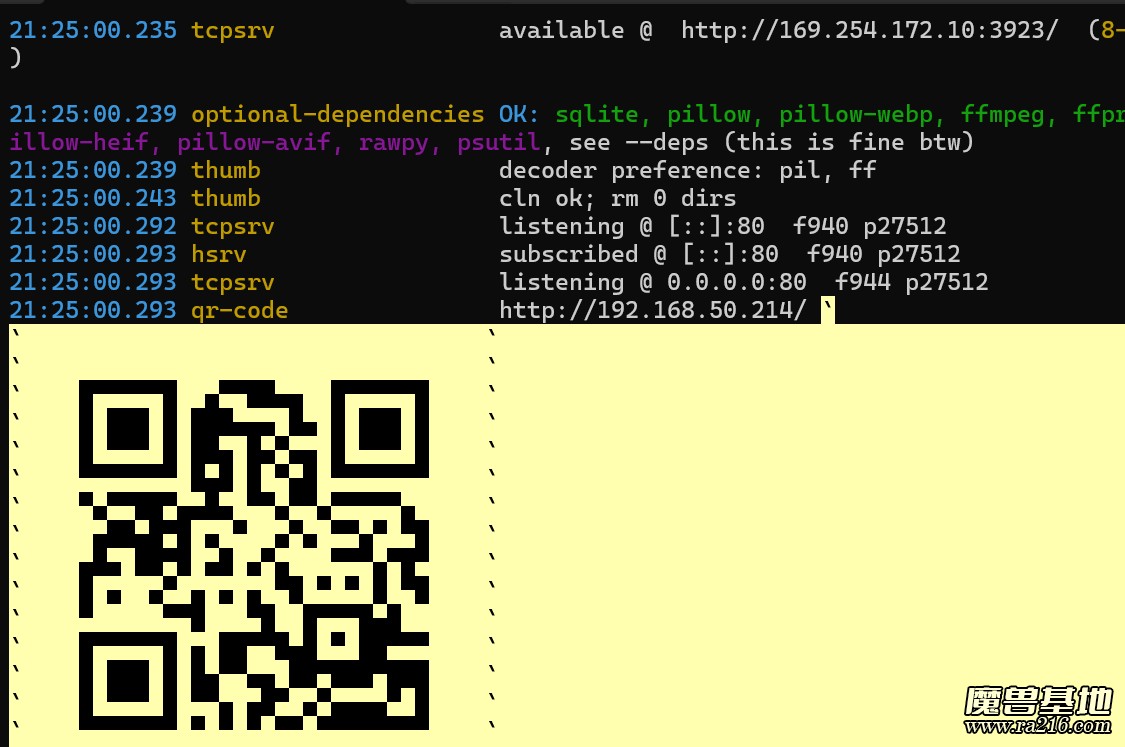The width and height of the screenshot is (1125, 747).
Task: Click the green 'ffmpeg' dependency name
Action: [1002, 115]
